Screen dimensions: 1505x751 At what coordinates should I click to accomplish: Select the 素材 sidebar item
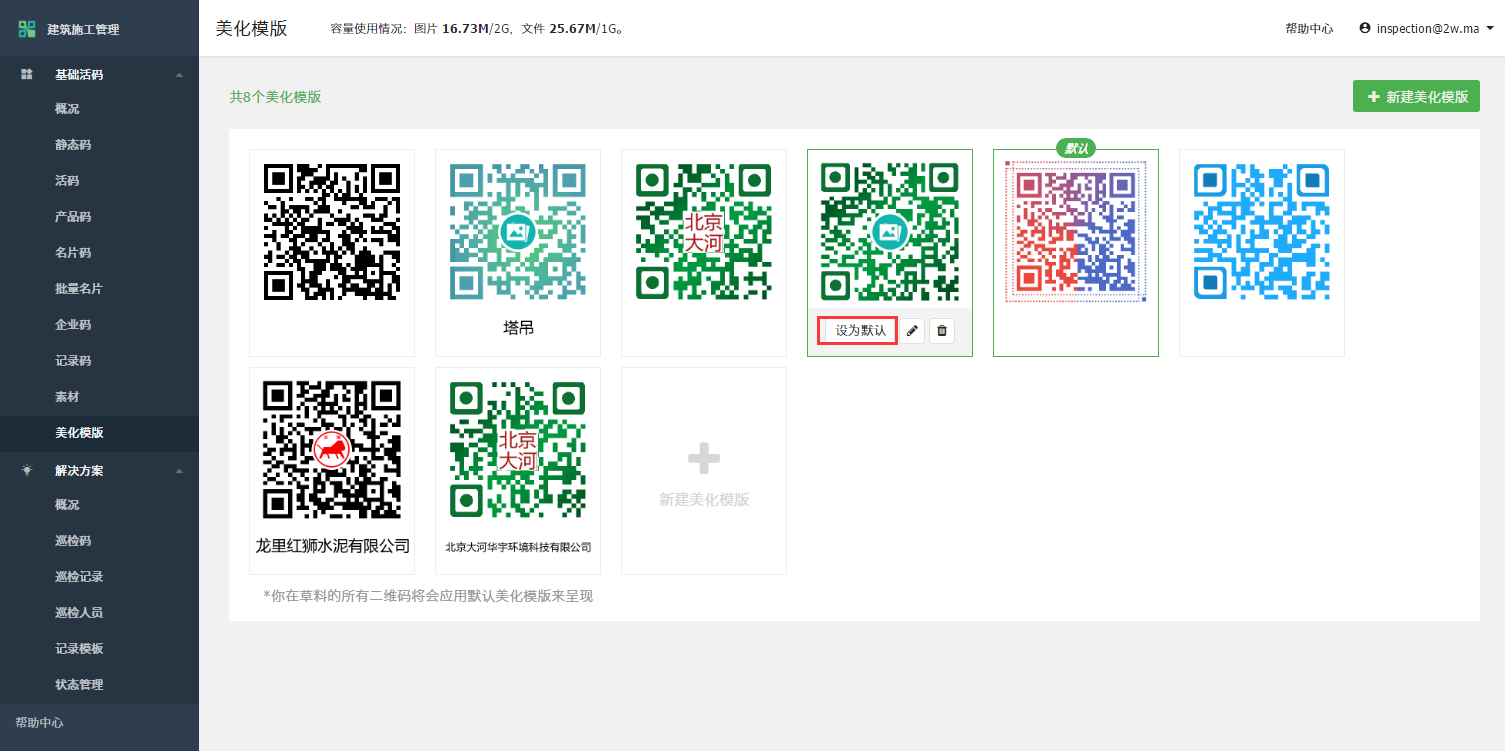pos(67,397)
